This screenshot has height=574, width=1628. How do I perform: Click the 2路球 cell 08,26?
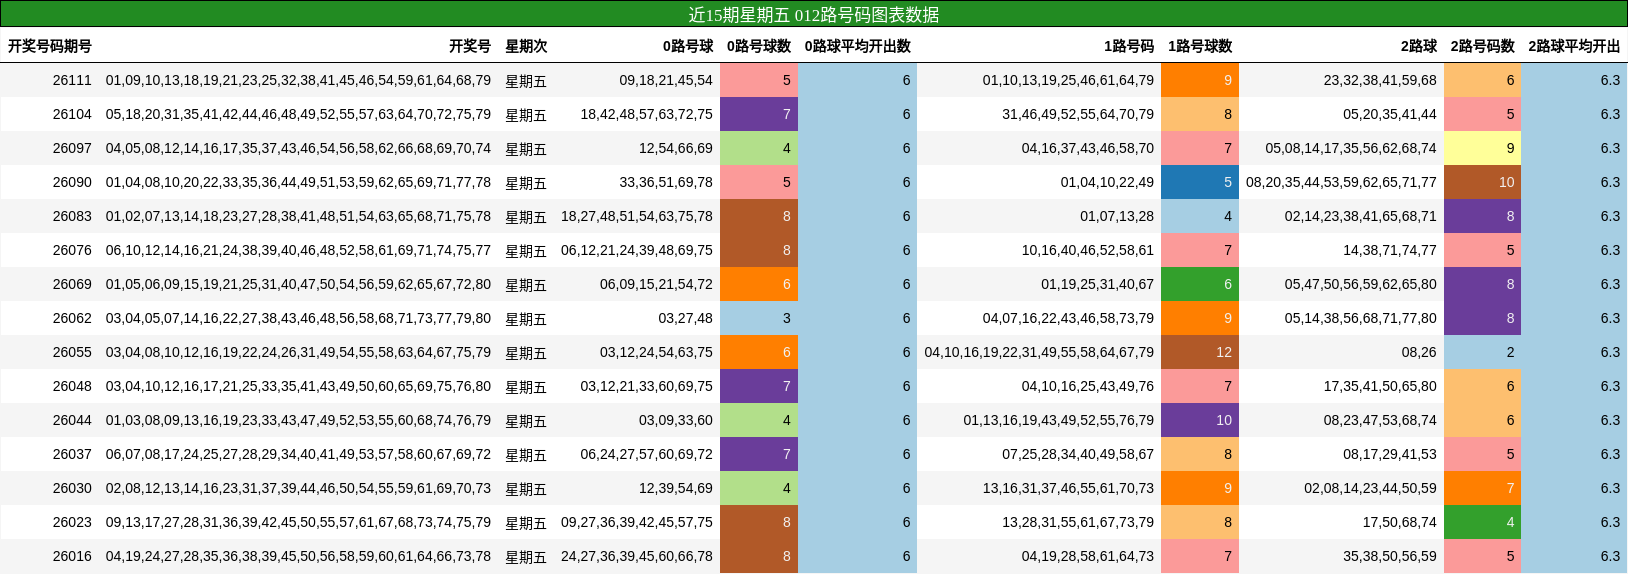1419,352
